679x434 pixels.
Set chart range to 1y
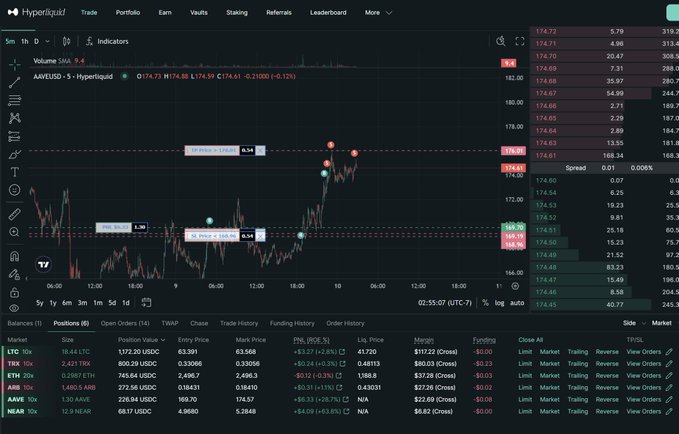[x=53, y=302]
